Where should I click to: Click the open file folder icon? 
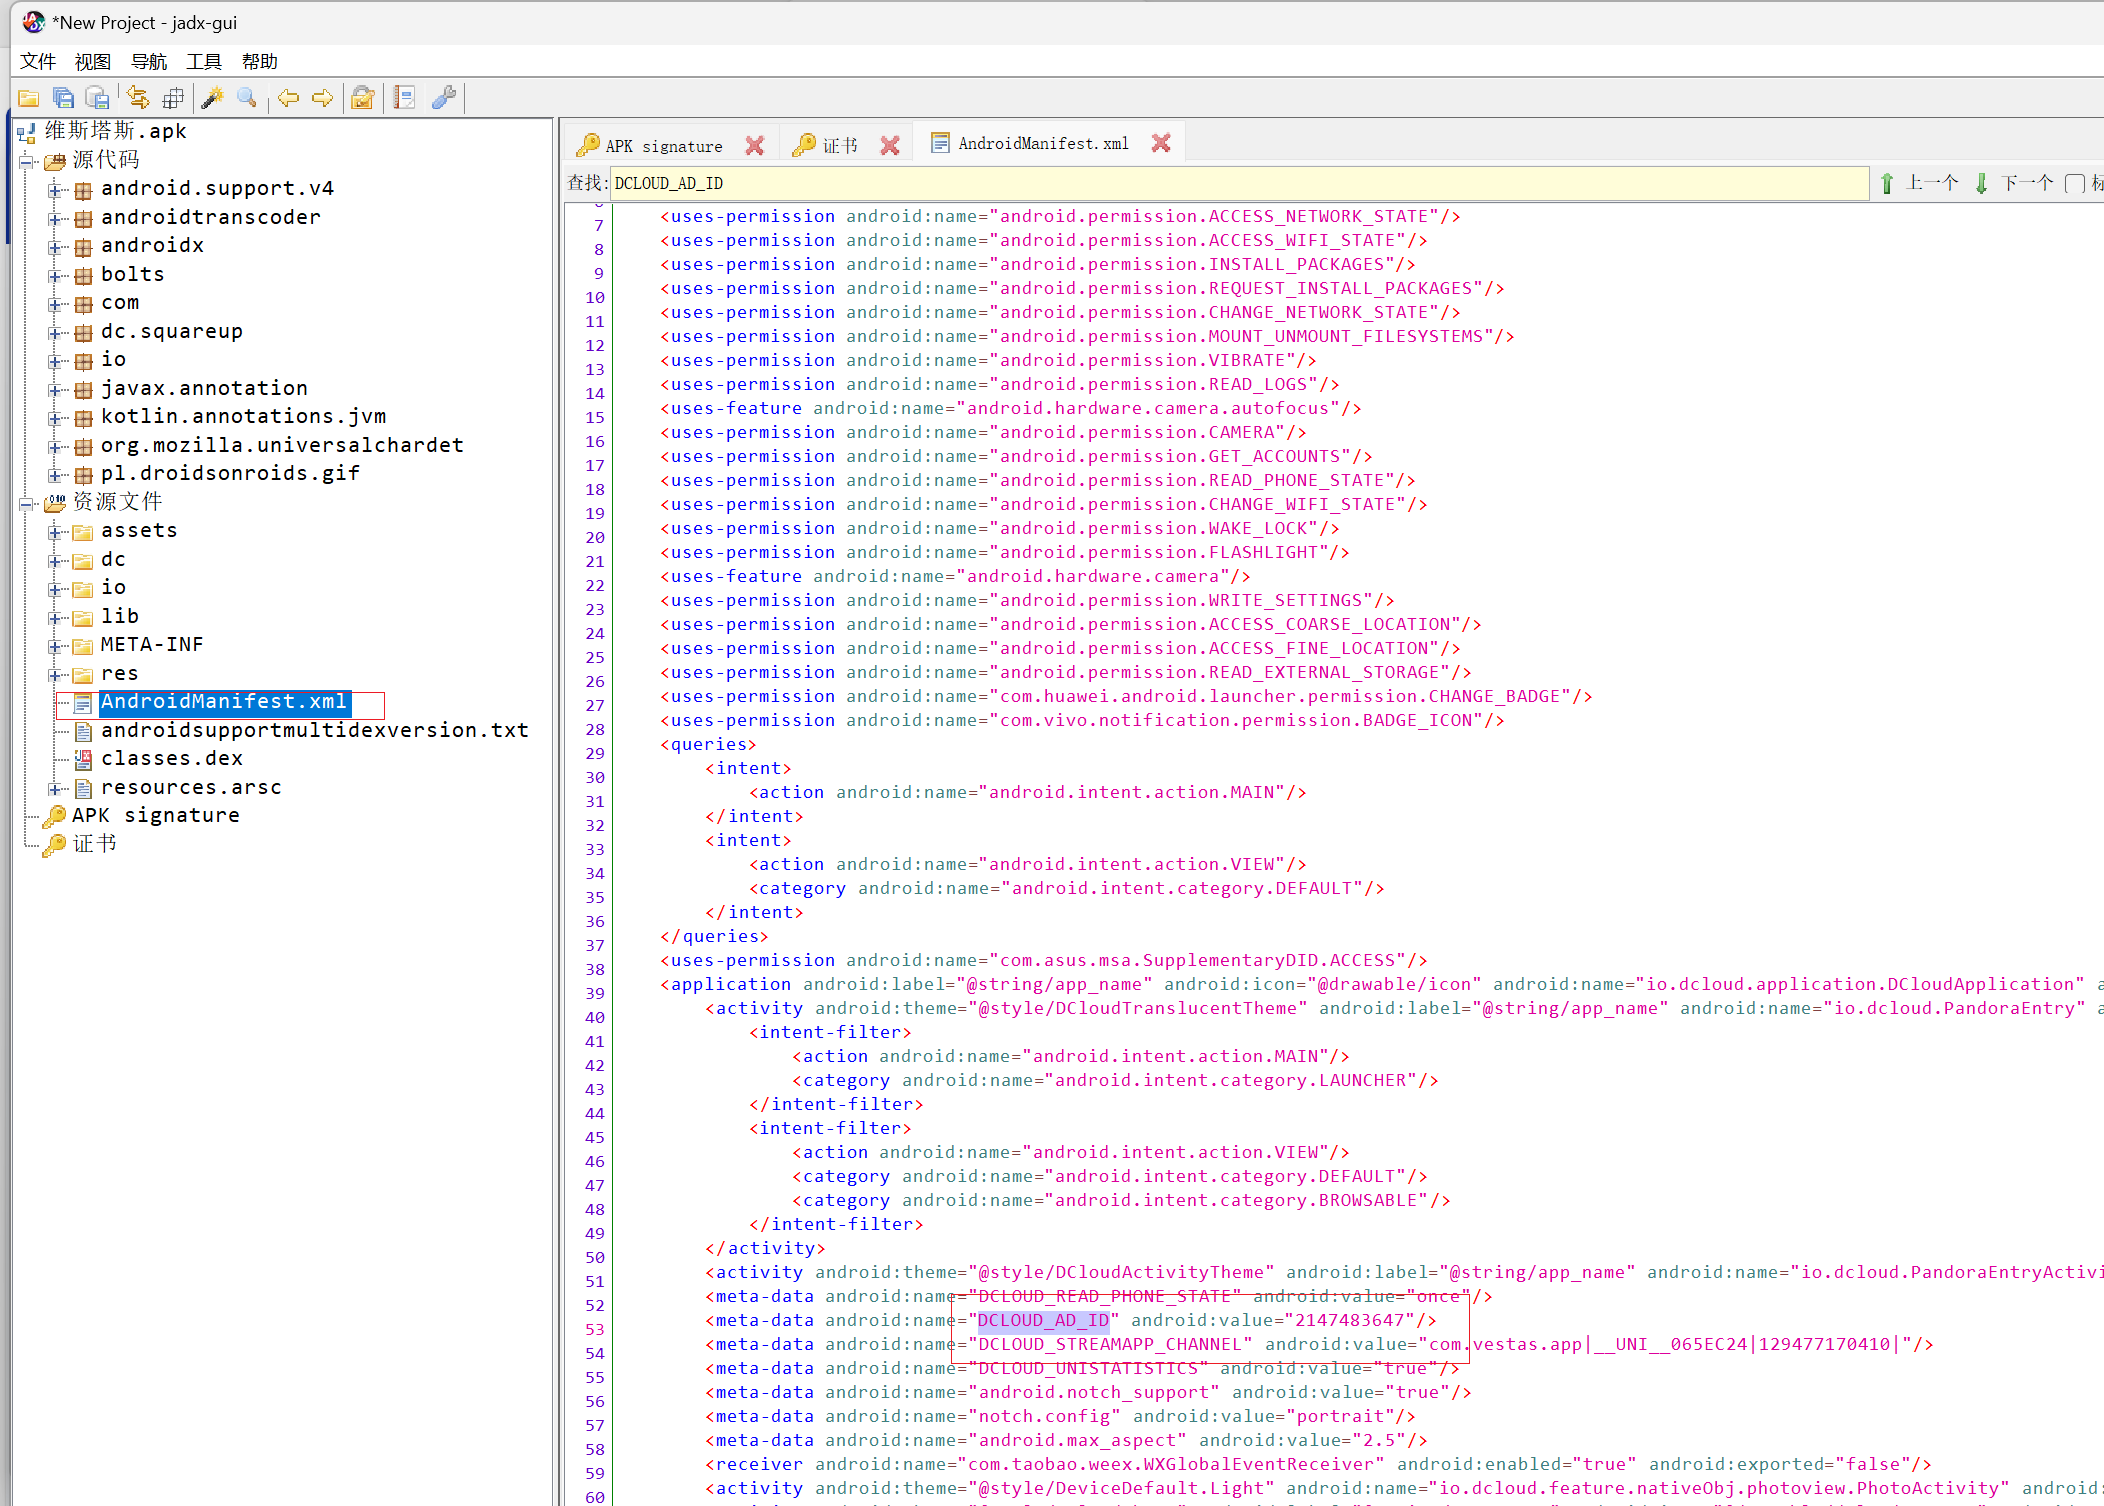(x=29, y=98)
